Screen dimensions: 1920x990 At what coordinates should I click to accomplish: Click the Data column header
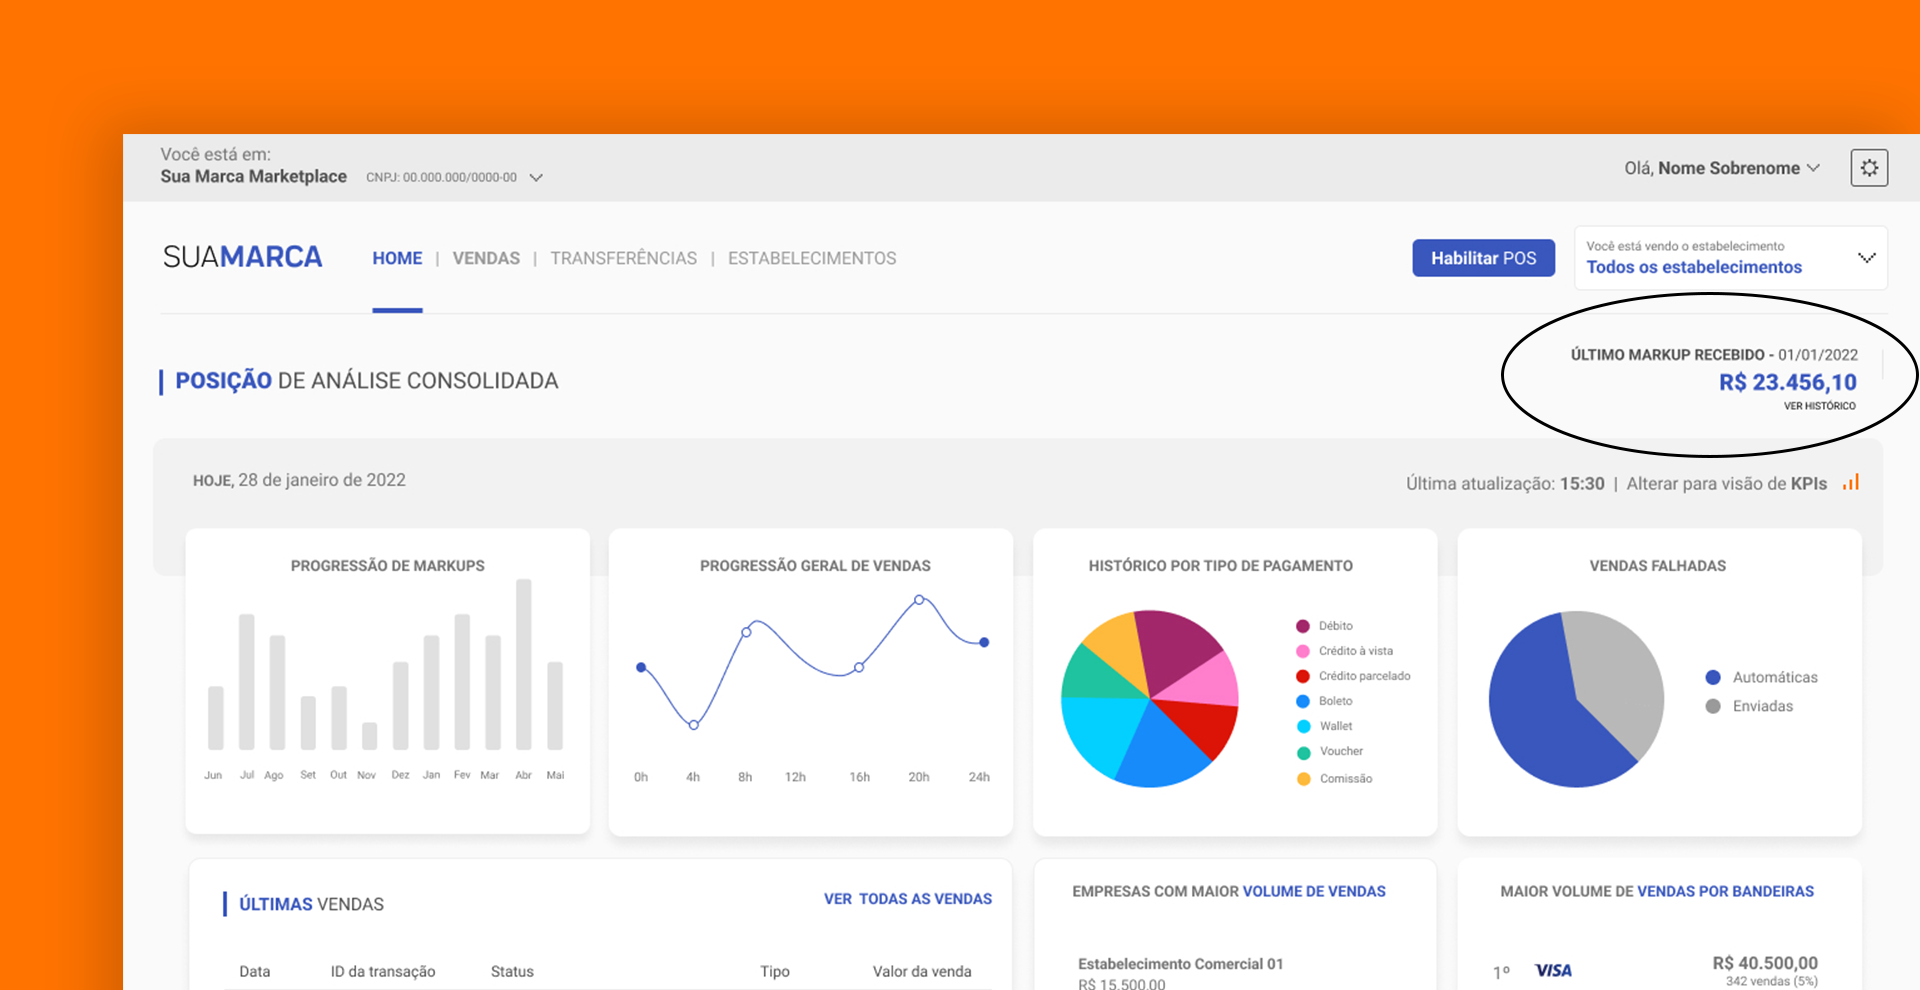(x=255, y=971)
